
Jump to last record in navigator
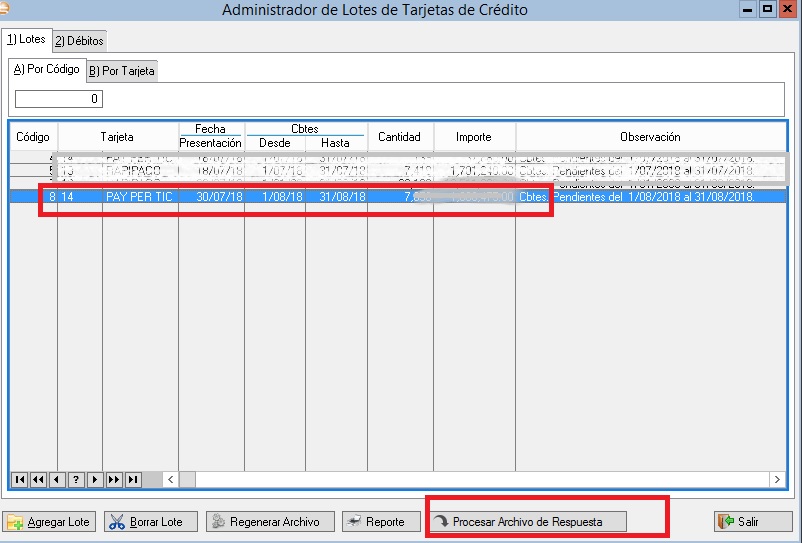tap(133, 480)
